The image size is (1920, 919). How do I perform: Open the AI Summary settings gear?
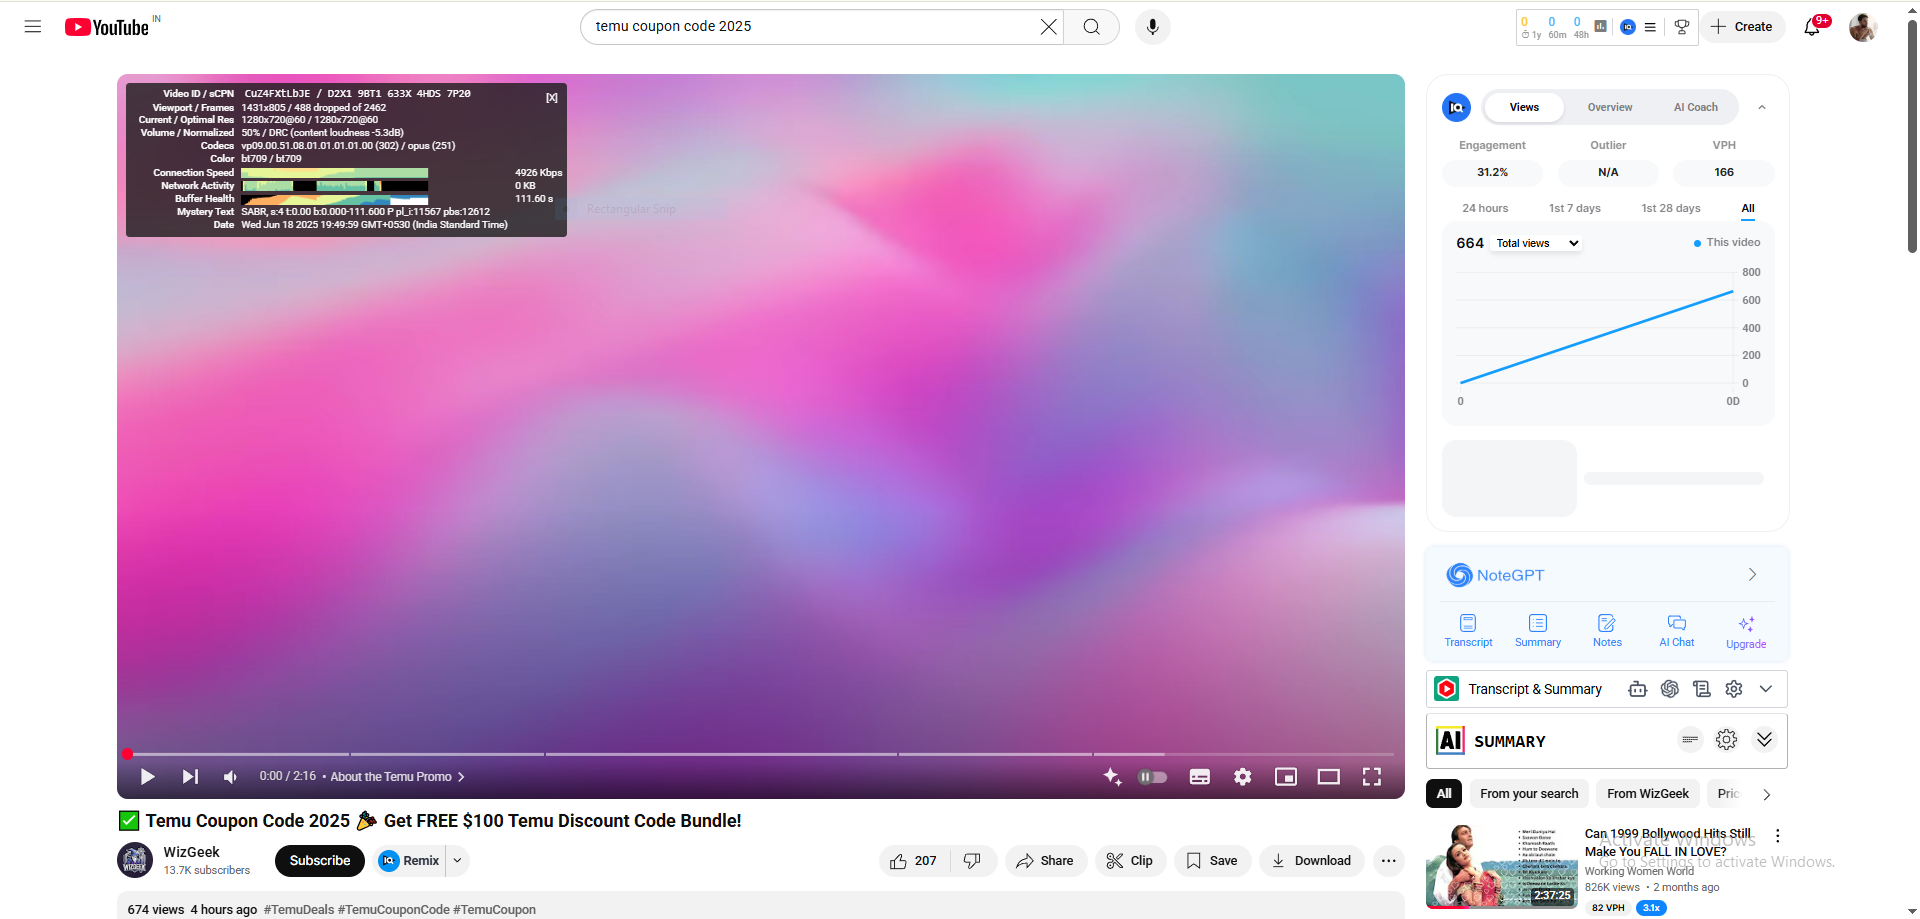(x=1727, y=740)
